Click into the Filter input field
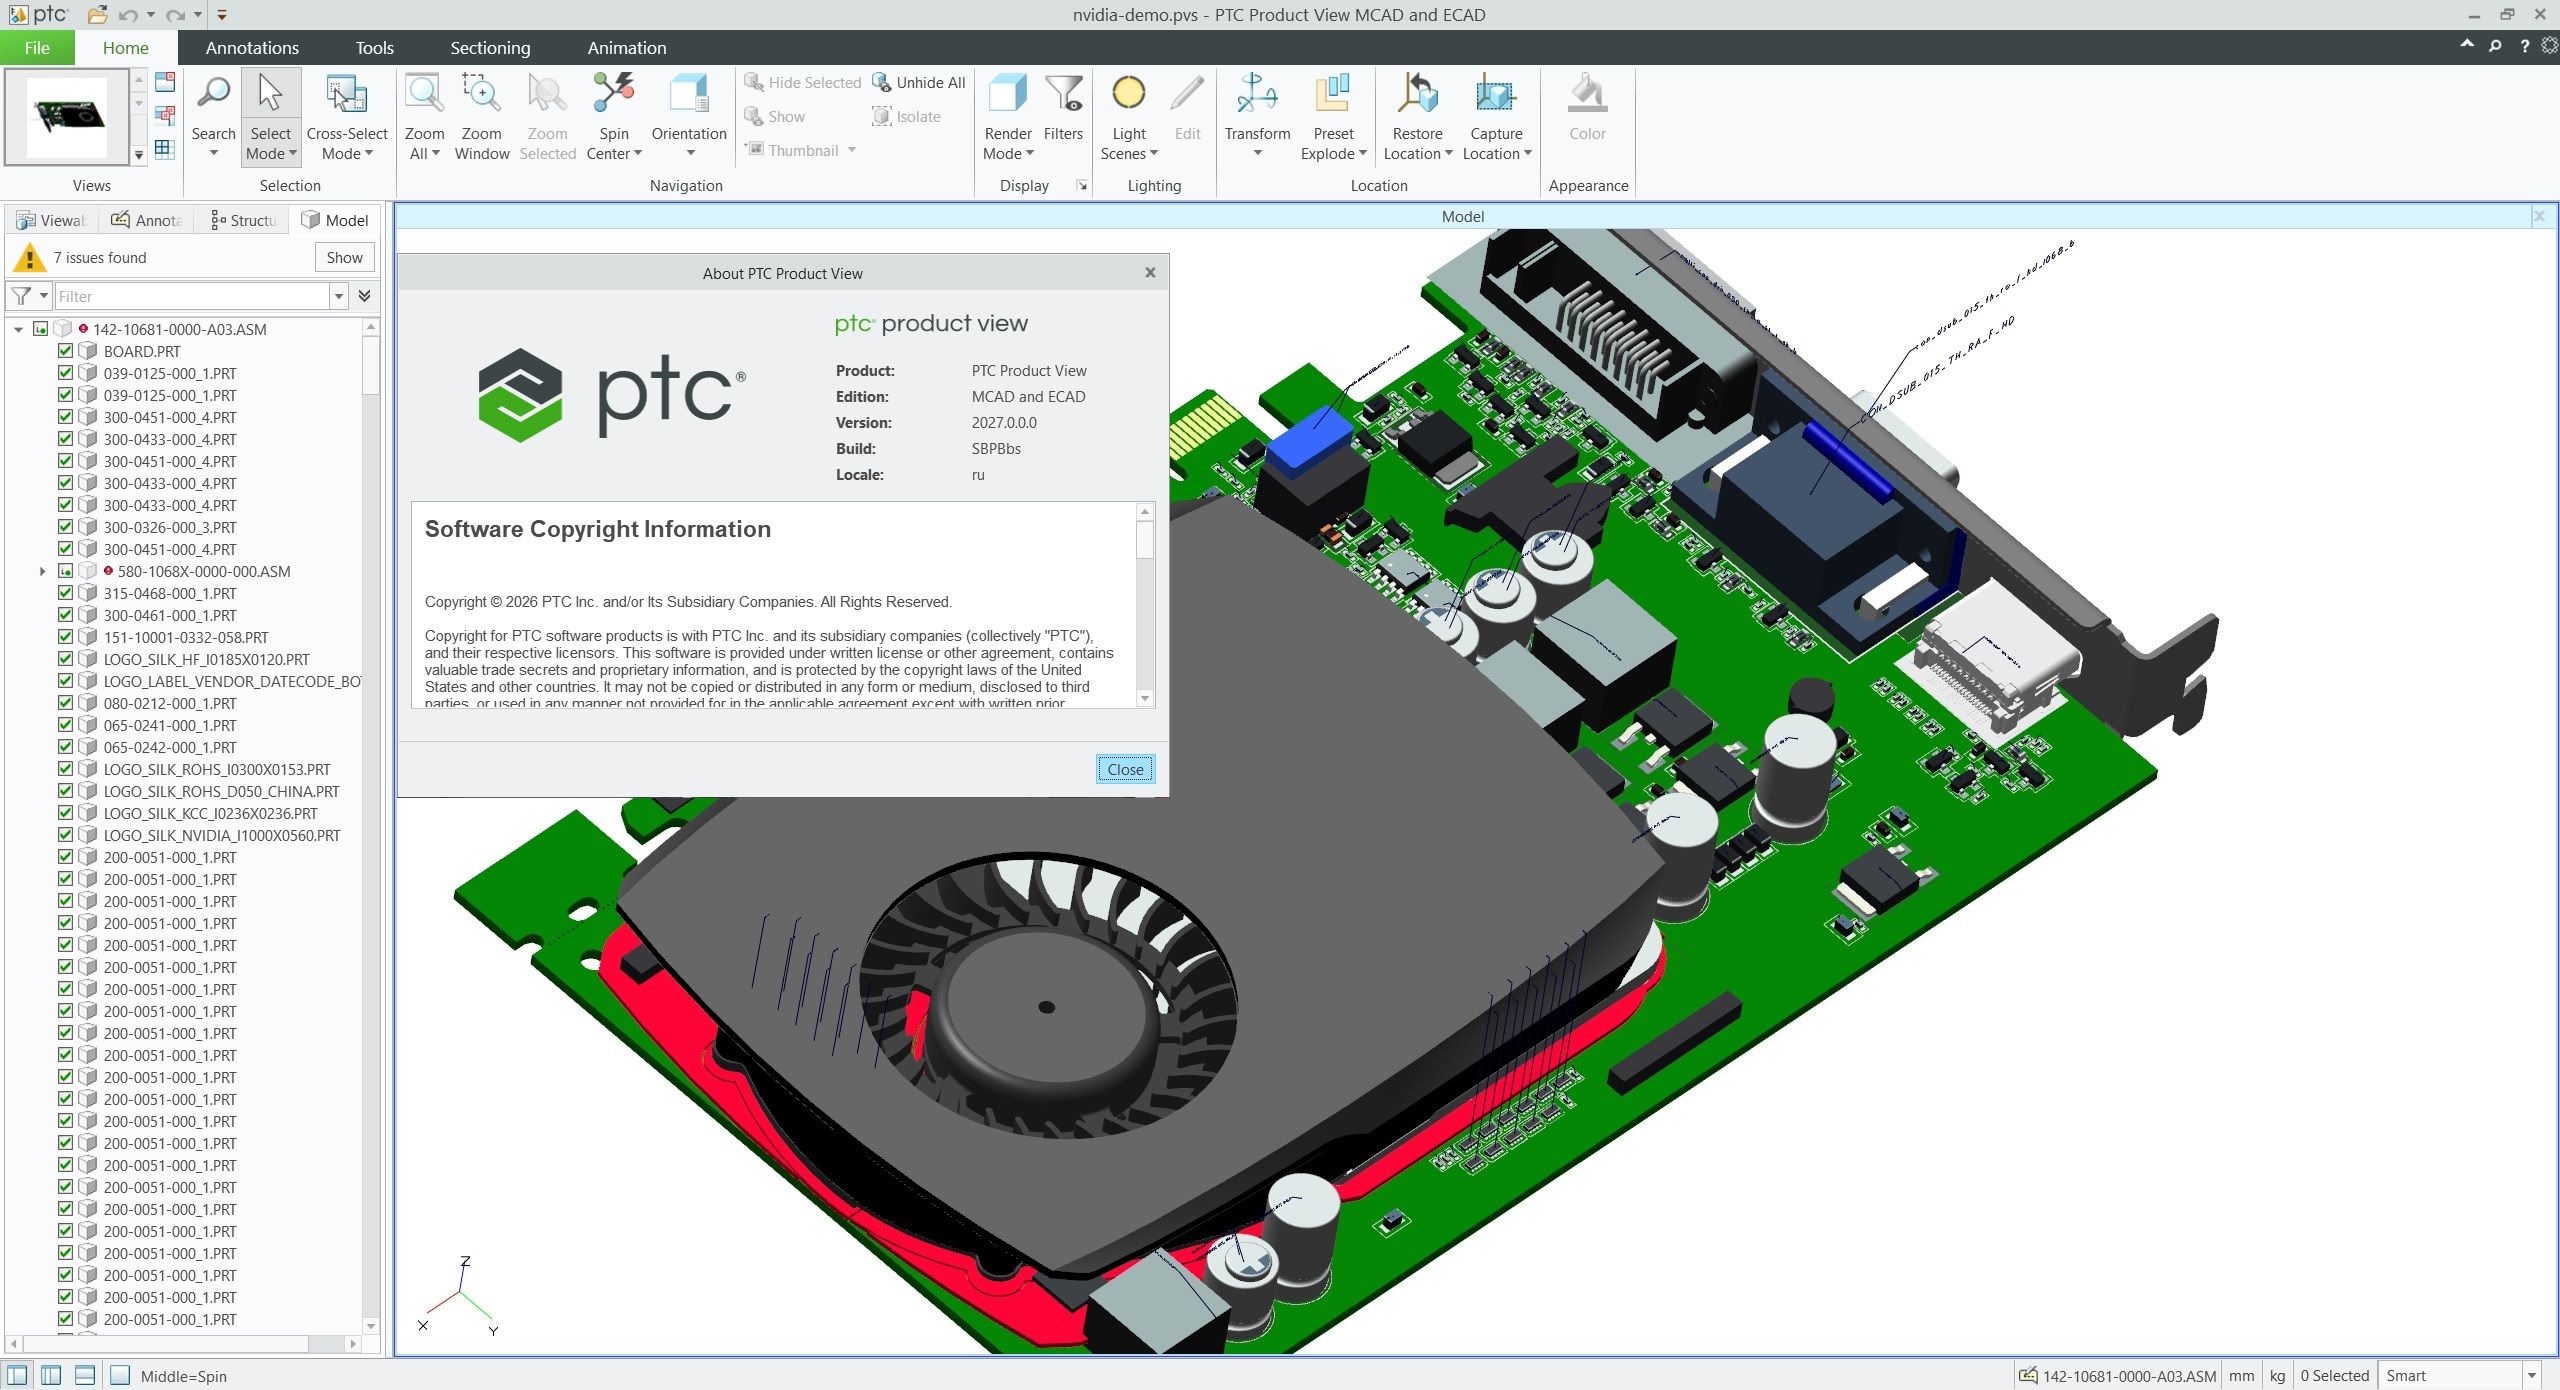The width and height of the screenshot is (2560, 1390). click(192, 296)
